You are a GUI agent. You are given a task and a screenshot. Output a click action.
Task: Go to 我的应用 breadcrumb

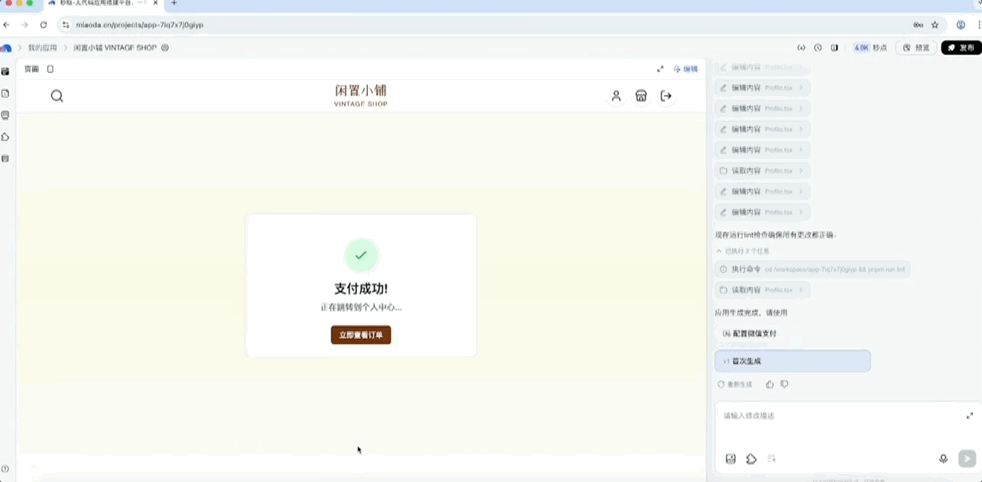[41, 47]
